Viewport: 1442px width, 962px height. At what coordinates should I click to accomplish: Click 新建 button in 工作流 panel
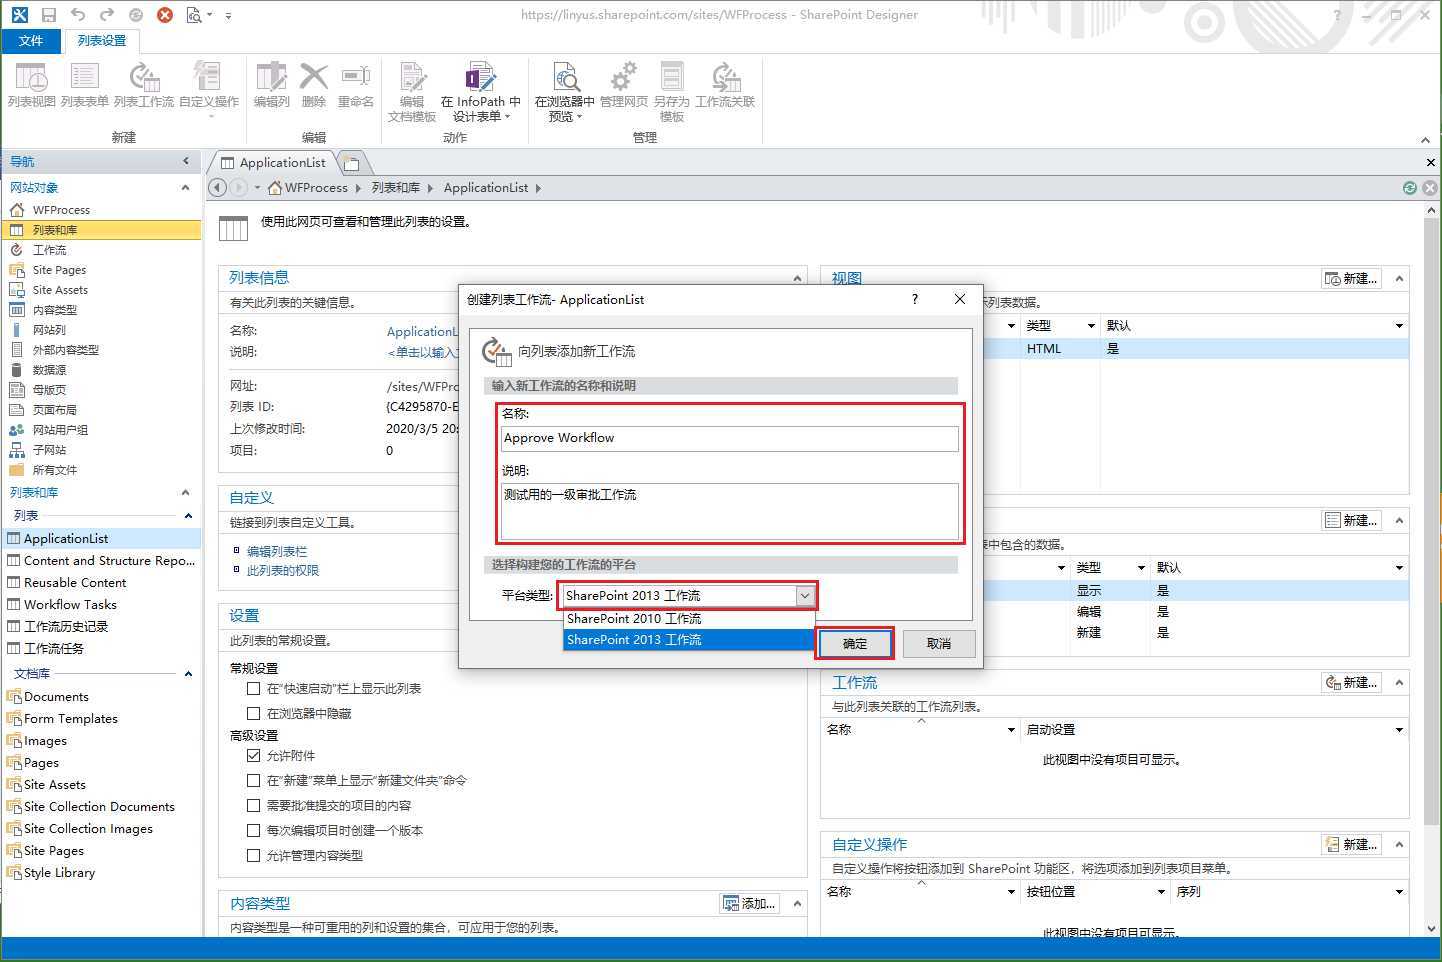1351,682
